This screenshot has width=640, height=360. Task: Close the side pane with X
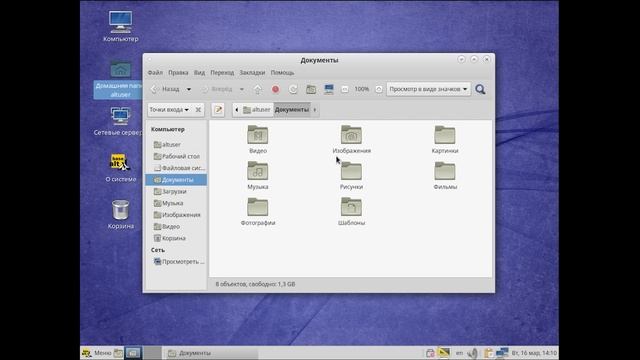coord(198,109)
